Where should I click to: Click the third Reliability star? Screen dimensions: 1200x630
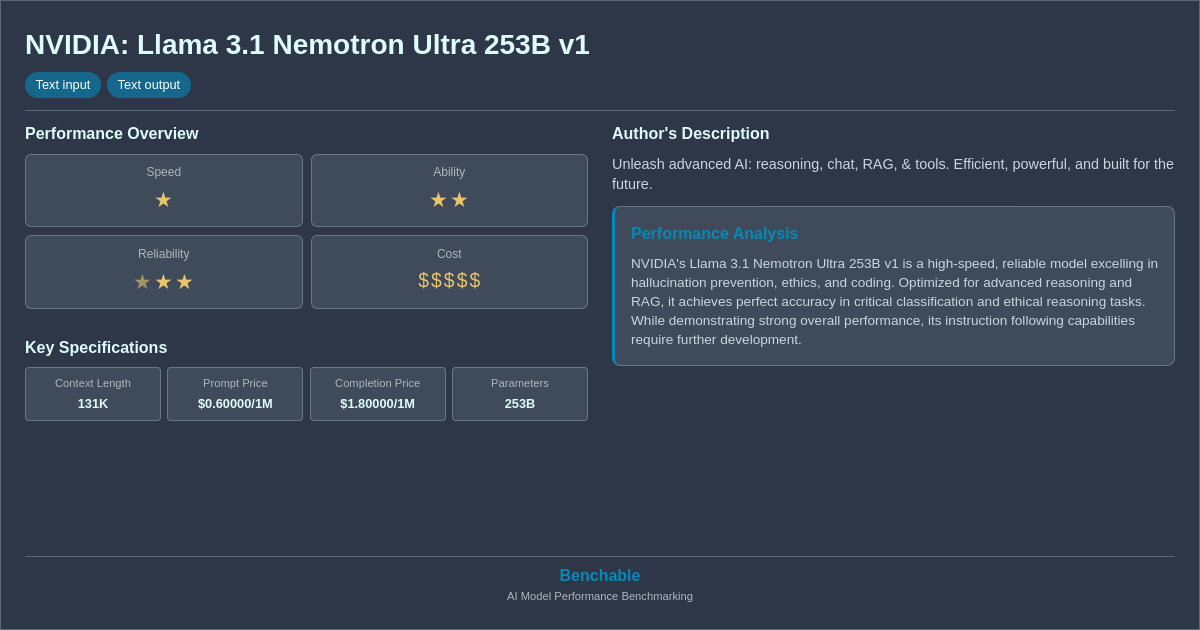click(184, 281)
